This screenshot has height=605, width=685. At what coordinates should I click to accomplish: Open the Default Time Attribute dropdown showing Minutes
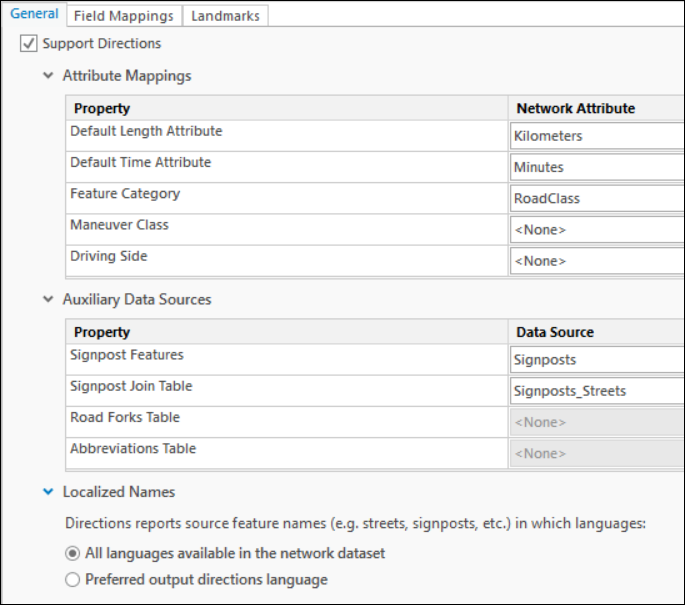pyautogui.click(x=597, y=167)
